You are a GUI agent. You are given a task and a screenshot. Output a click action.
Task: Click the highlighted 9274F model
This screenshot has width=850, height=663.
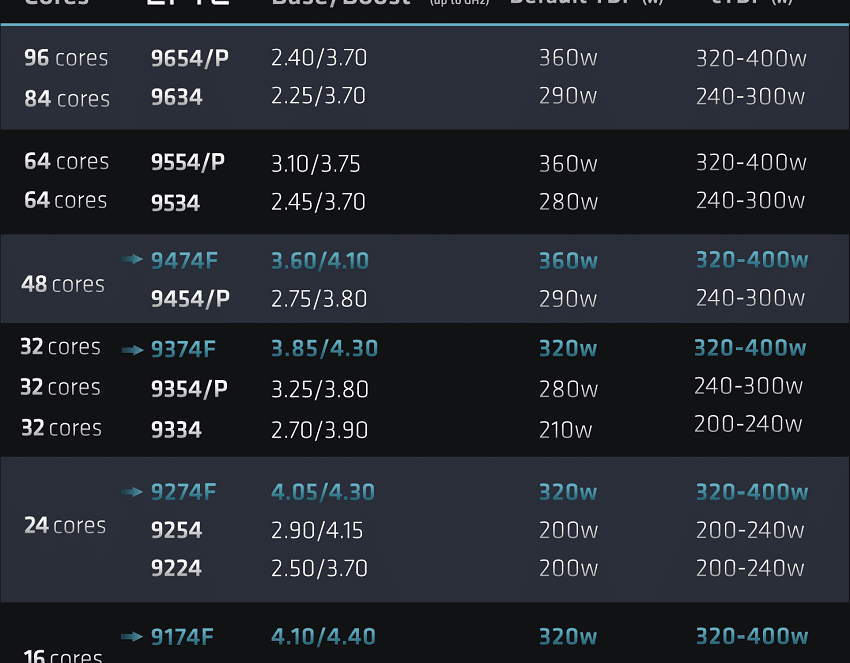click(183, 492)
